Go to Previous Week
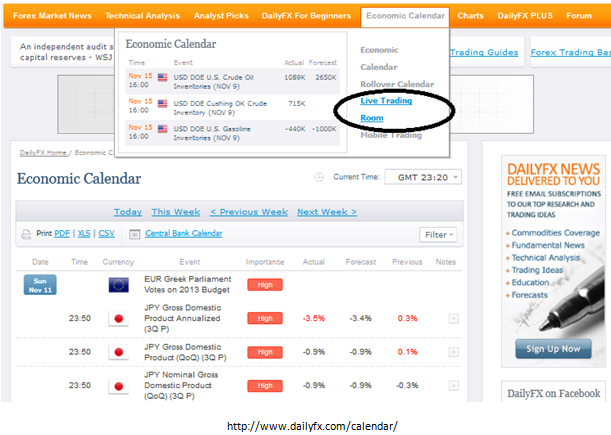Image resolution: width=611 pixels, height=435 pixels. (249, 212)
